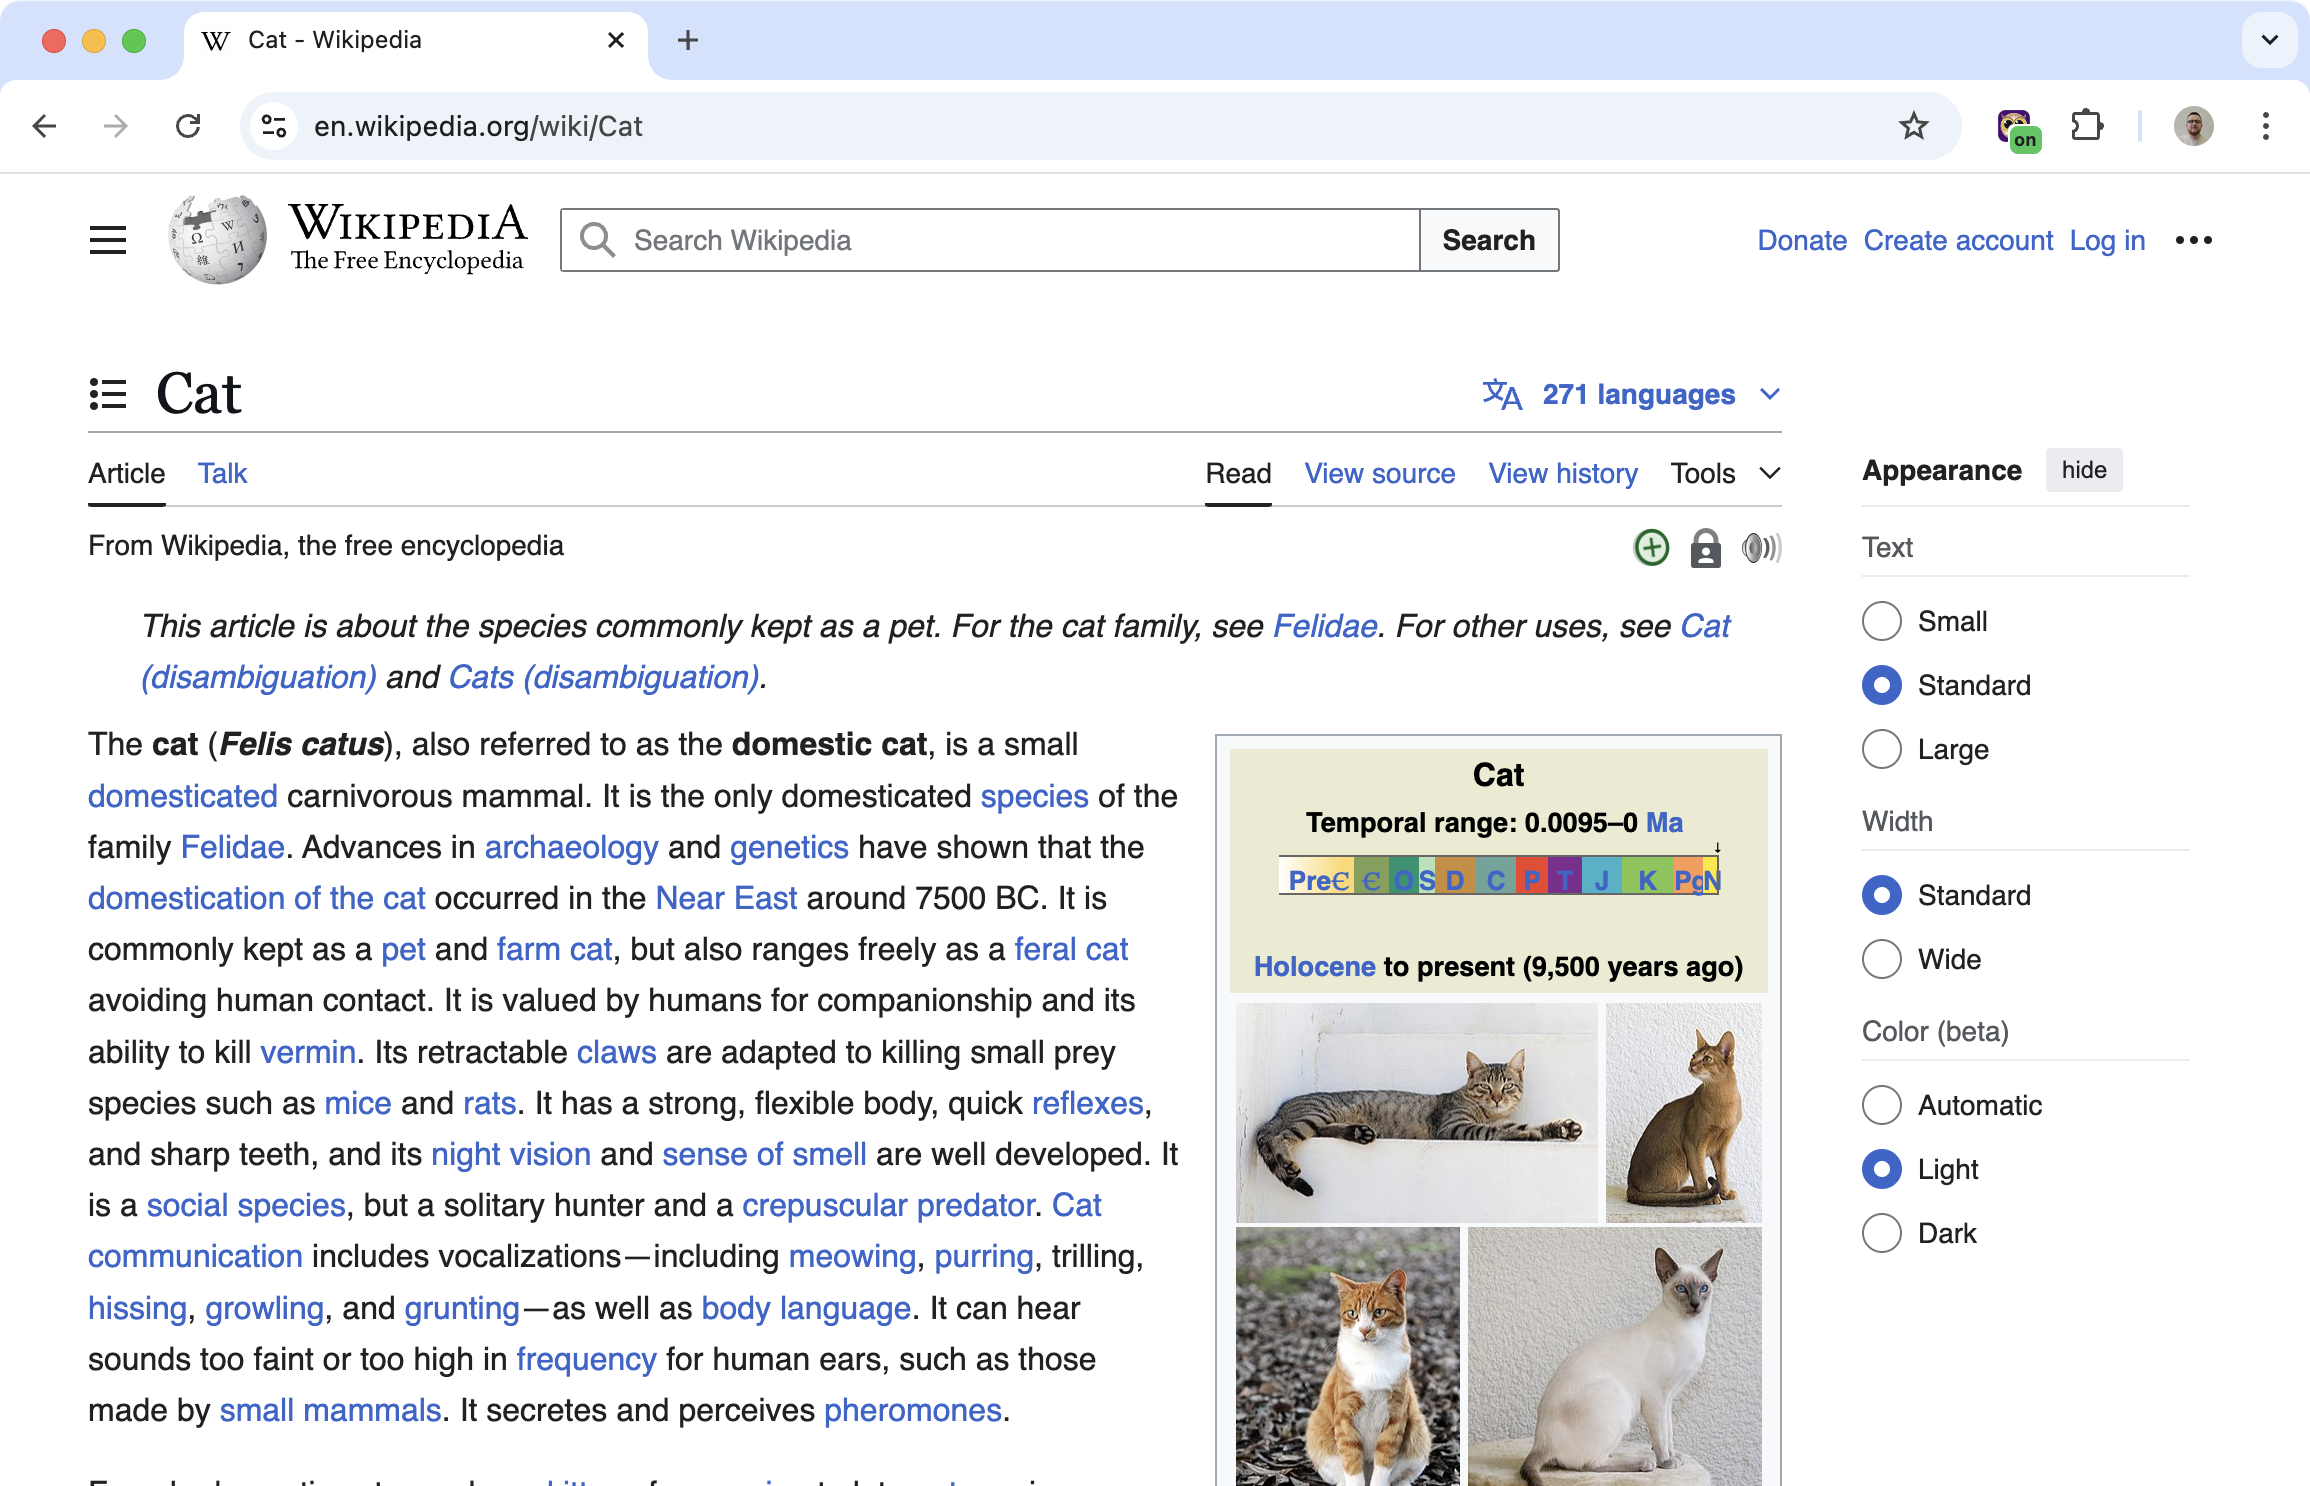This screenshot has width=2310, height=1486.
Task: Open the three-dot personal tools menu
Action: [x=2193, y=240]
